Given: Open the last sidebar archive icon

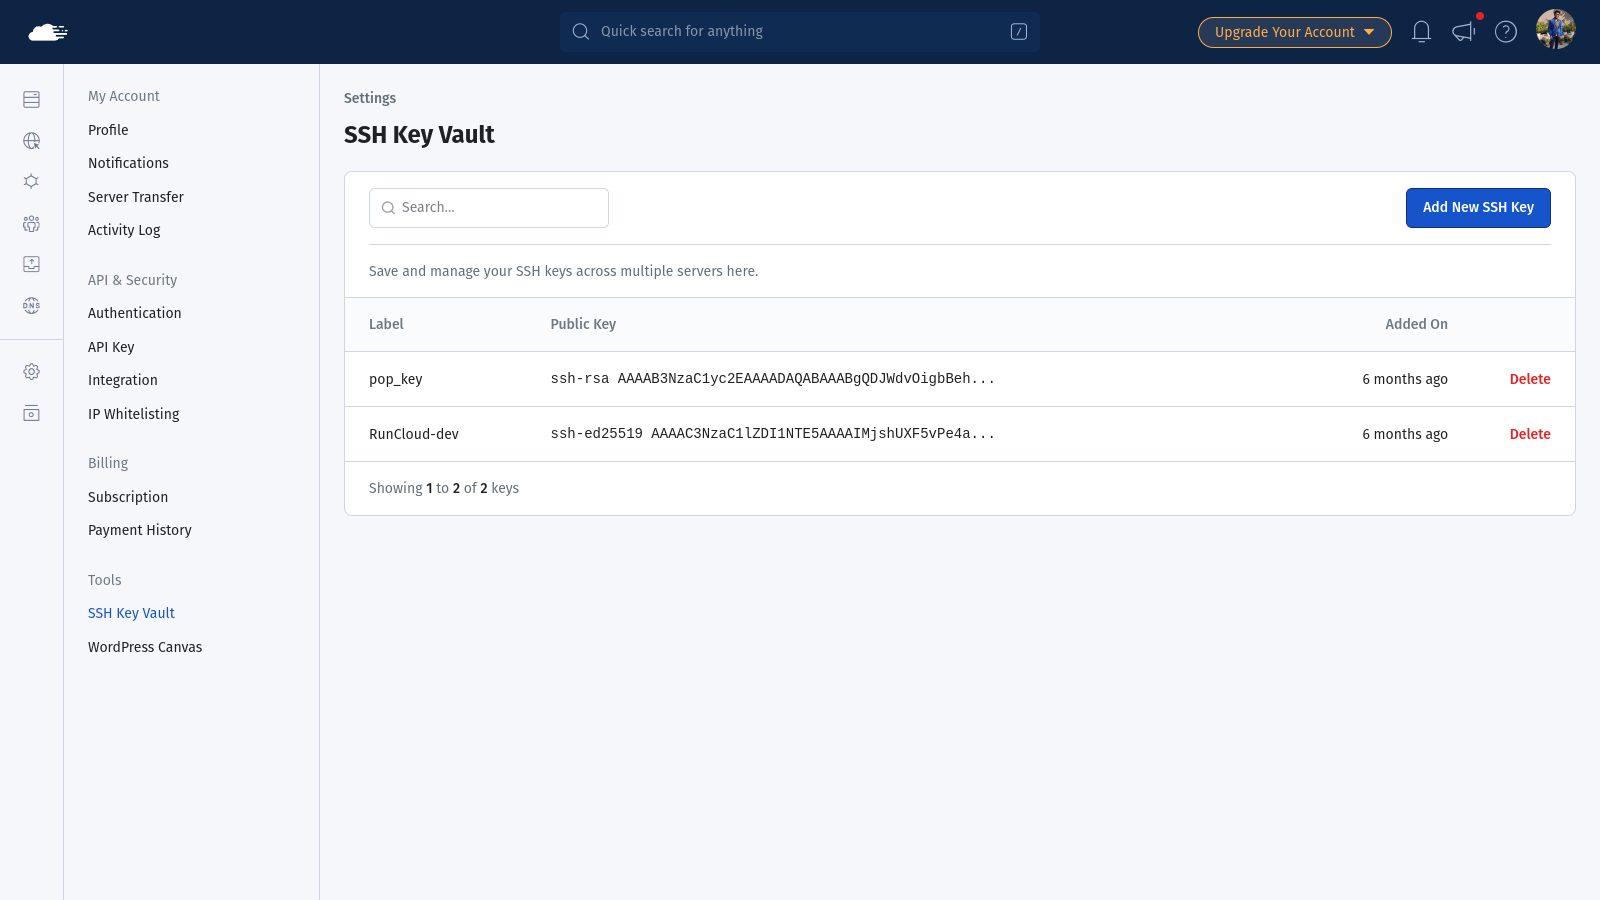Looking at the screenshot, I should (32, 413).
